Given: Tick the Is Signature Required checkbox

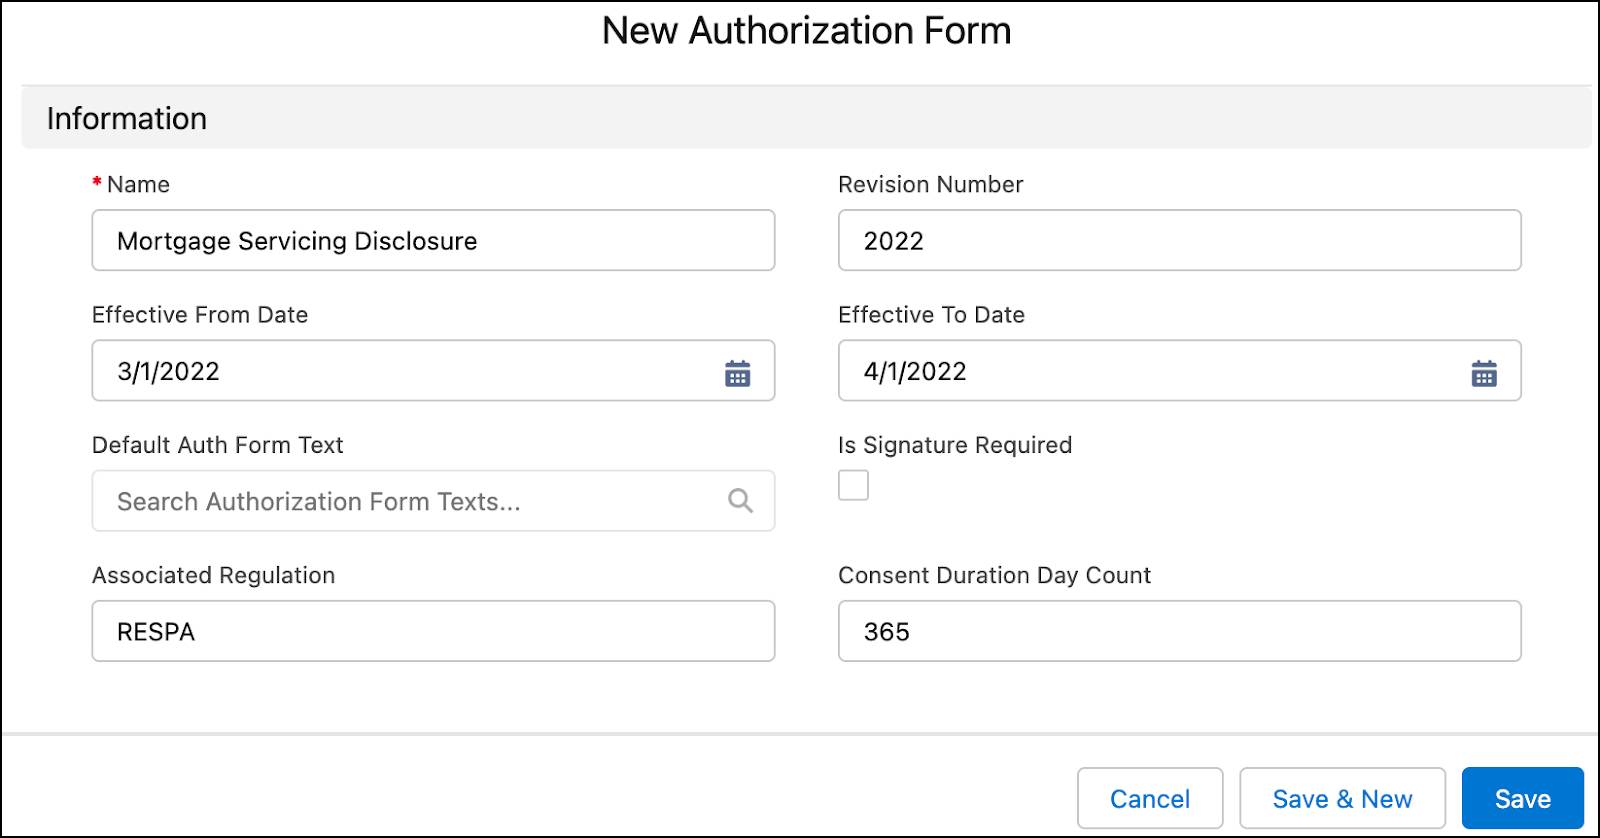Looking at the screenshot, I should (853, 485).
